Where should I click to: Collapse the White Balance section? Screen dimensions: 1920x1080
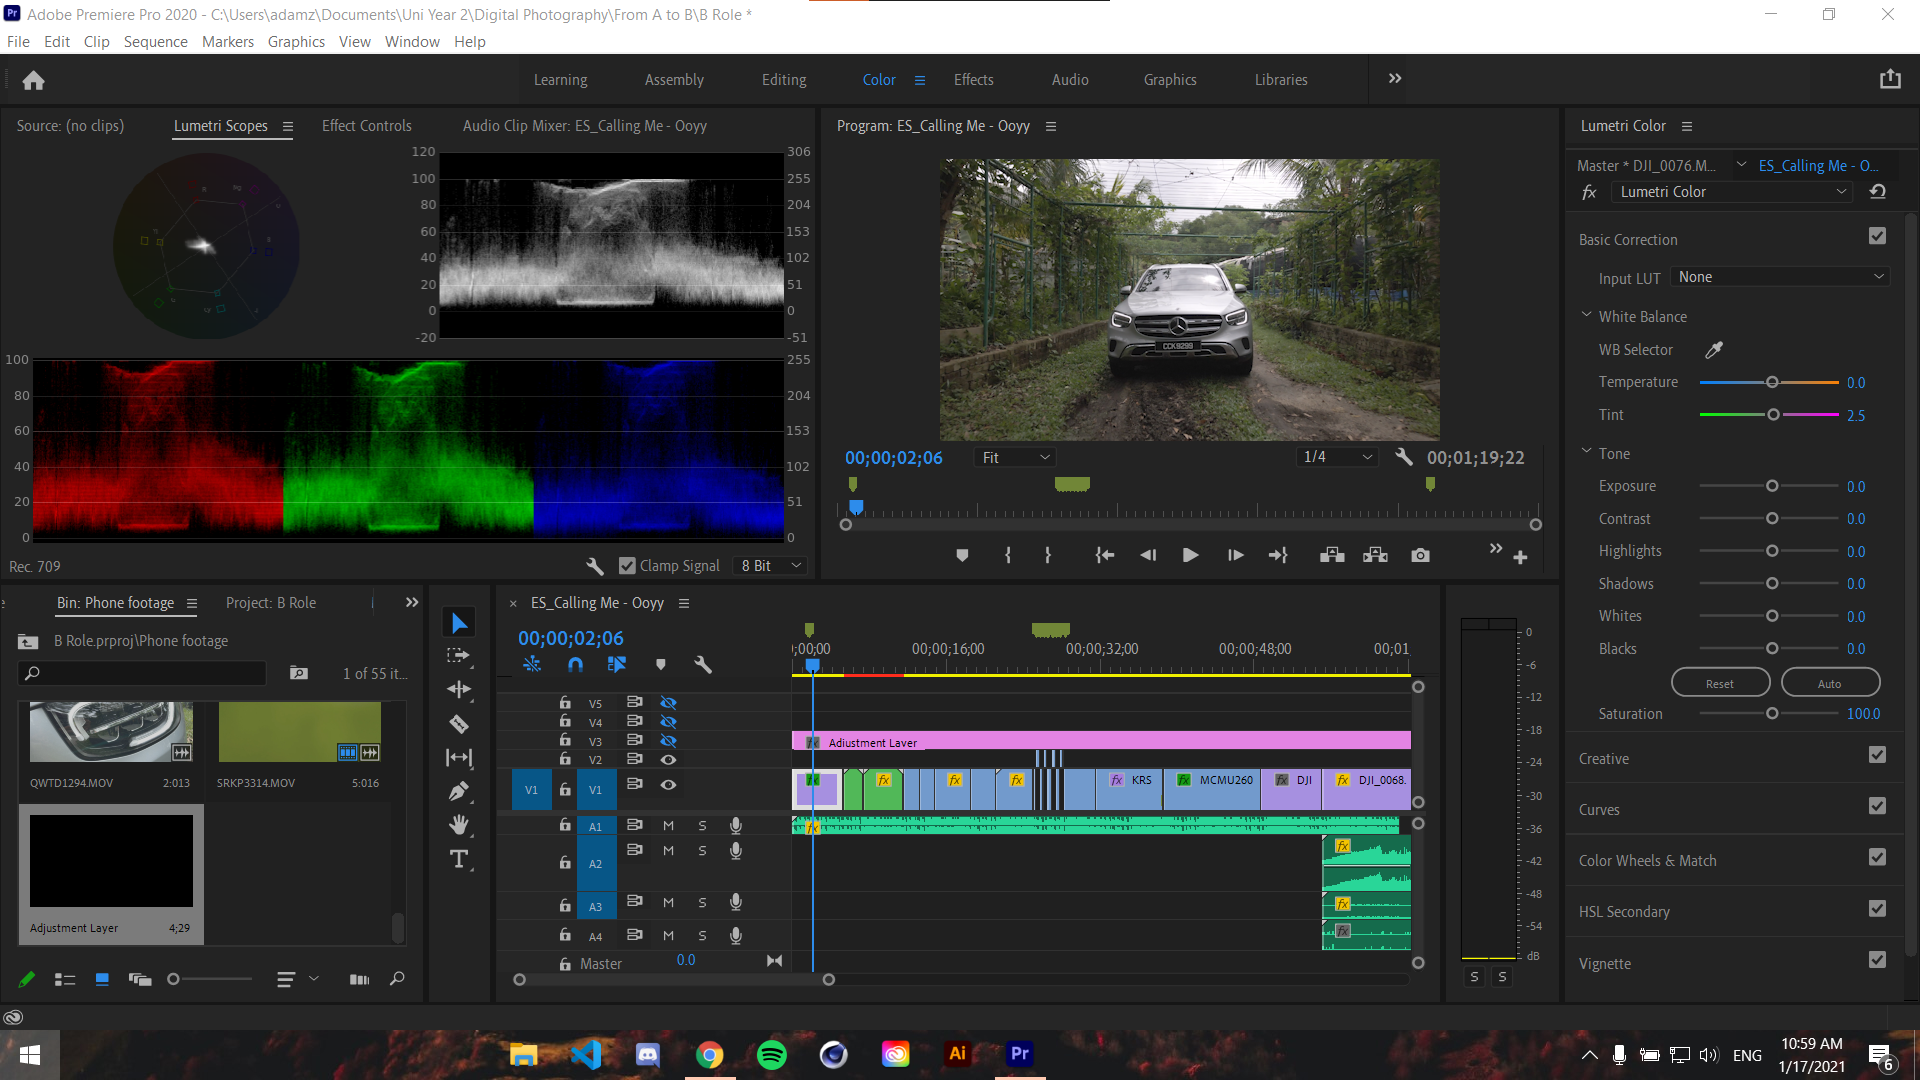pos(1587,315)
